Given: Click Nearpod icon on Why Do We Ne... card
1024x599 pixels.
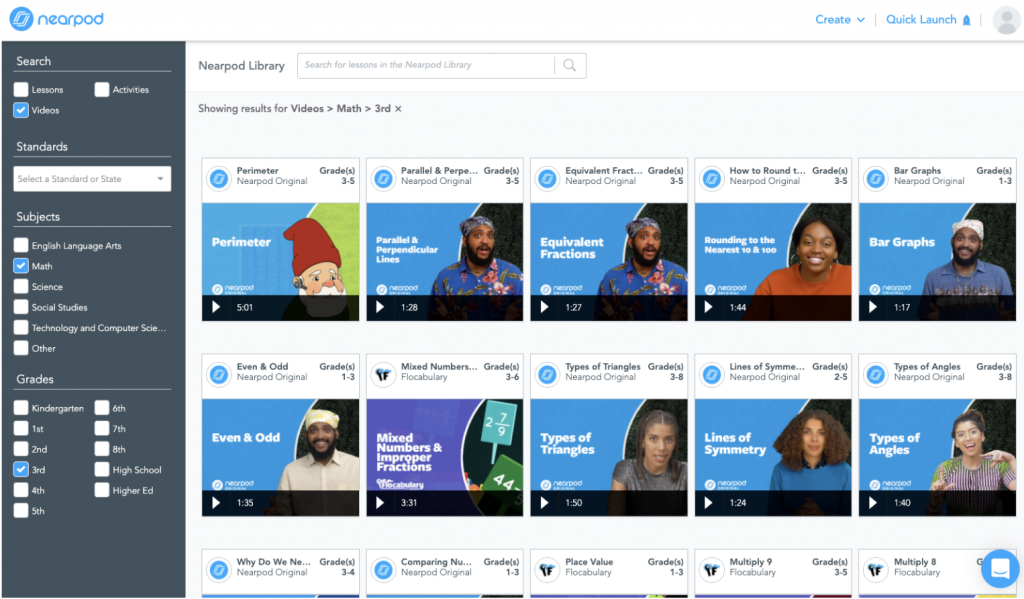Looking at the screenshot, I should 219,570.
